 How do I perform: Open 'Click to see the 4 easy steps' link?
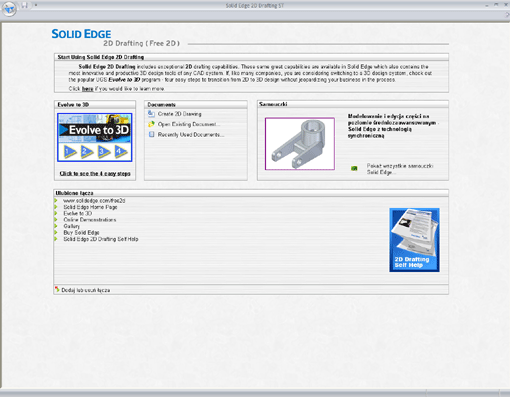coord(95,174)
